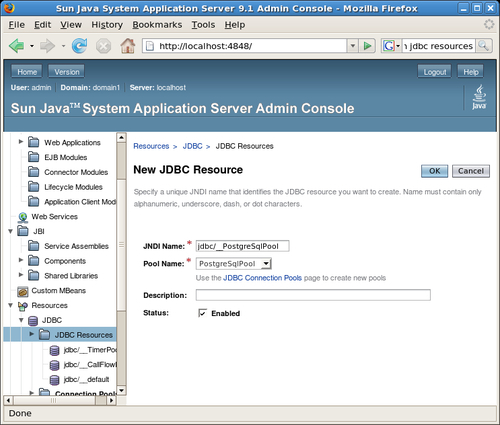Click the browser Back arrow icon
Viewport: 500px width, 425px height.
pos(17,46)
